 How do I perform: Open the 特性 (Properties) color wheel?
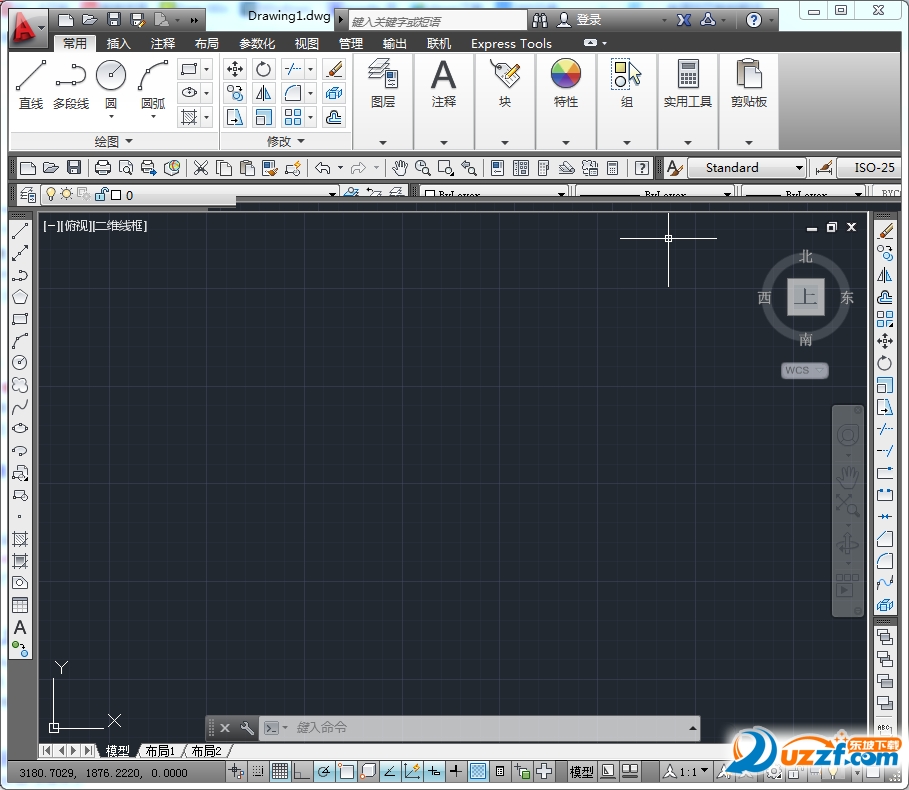(566, 74)
